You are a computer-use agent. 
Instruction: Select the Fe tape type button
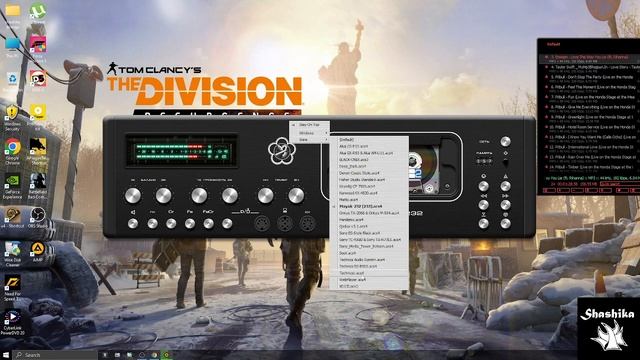190,223
